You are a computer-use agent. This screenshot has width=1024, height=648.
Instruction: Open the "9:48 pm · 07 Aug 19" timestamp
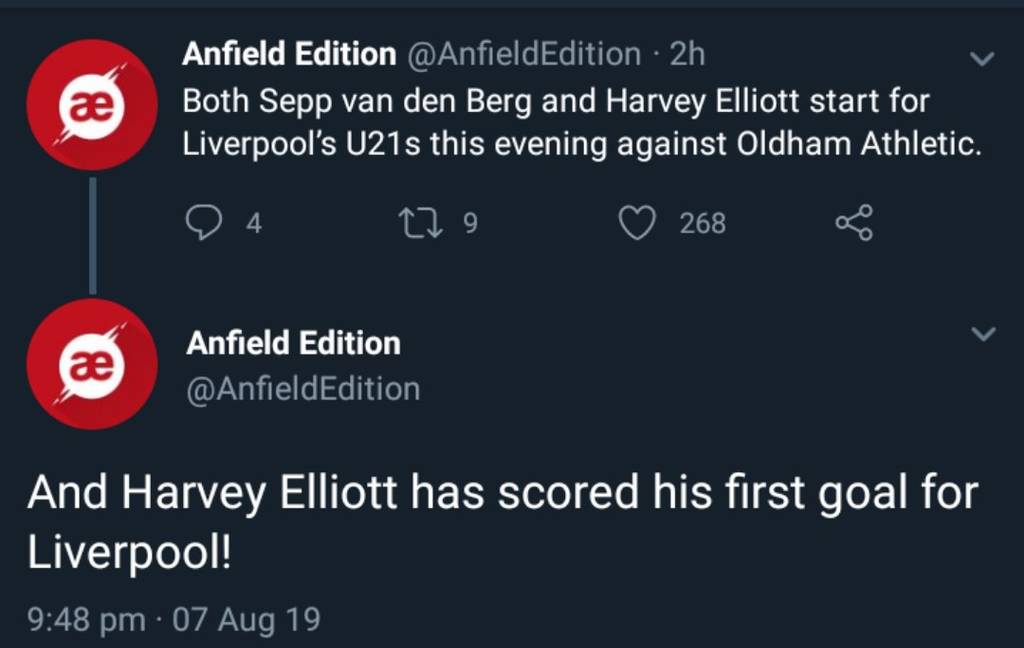(x=174, y=619)
